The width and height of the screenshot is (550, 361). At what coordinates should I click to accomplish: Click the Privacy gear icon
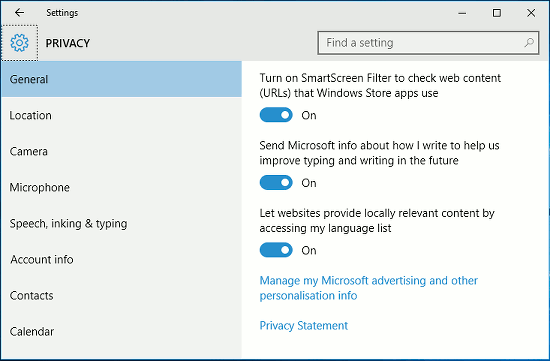click(x=19, y=43)
